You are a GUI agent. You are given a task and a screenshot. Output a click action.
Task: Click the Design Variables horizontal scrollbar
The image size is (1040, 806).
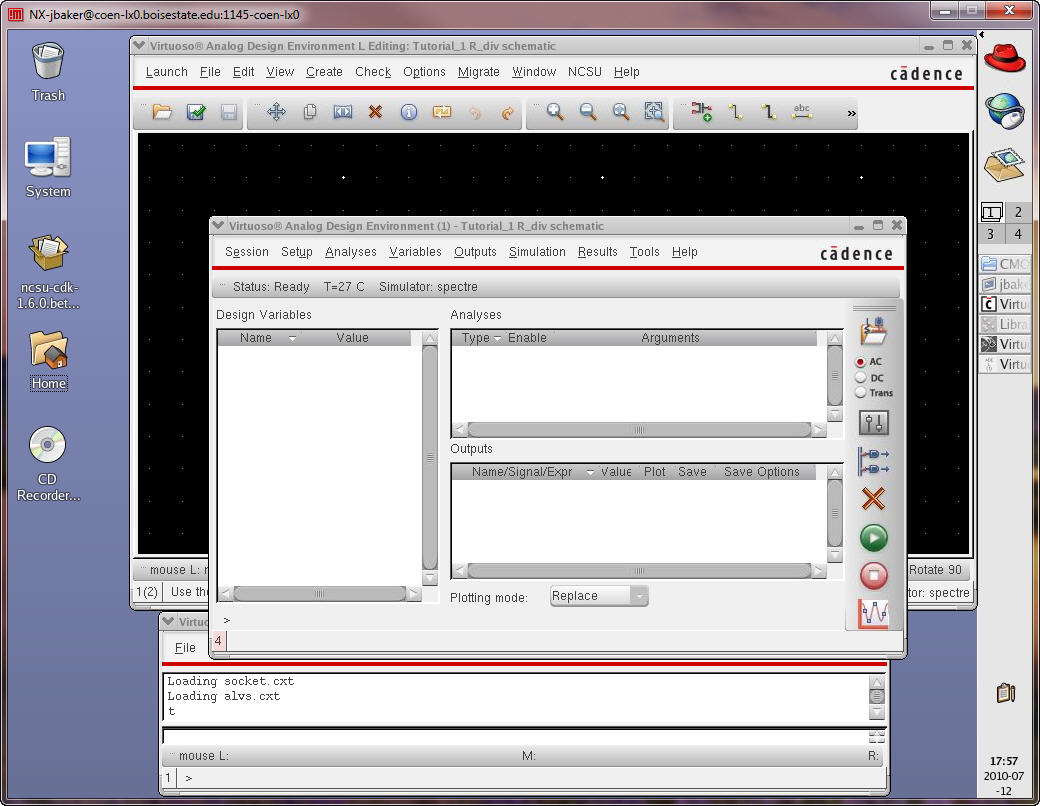coord(320,594)
